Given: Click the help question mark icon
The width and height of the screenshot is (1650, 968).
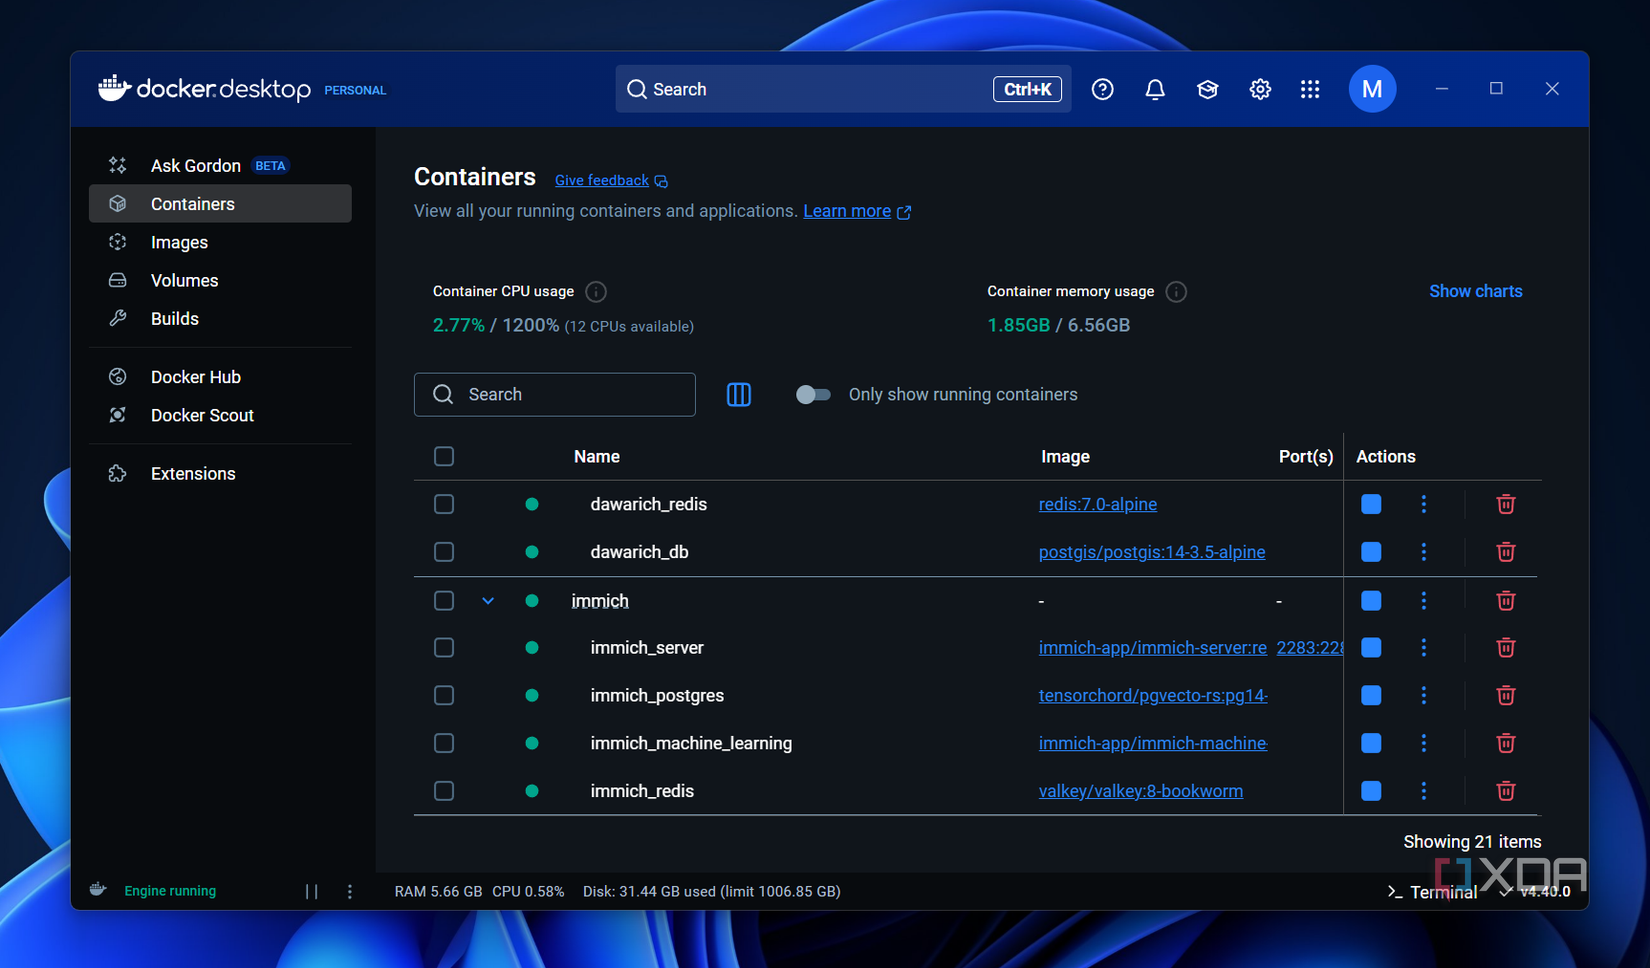Looking at the screenshot, I should (1102, 90).
